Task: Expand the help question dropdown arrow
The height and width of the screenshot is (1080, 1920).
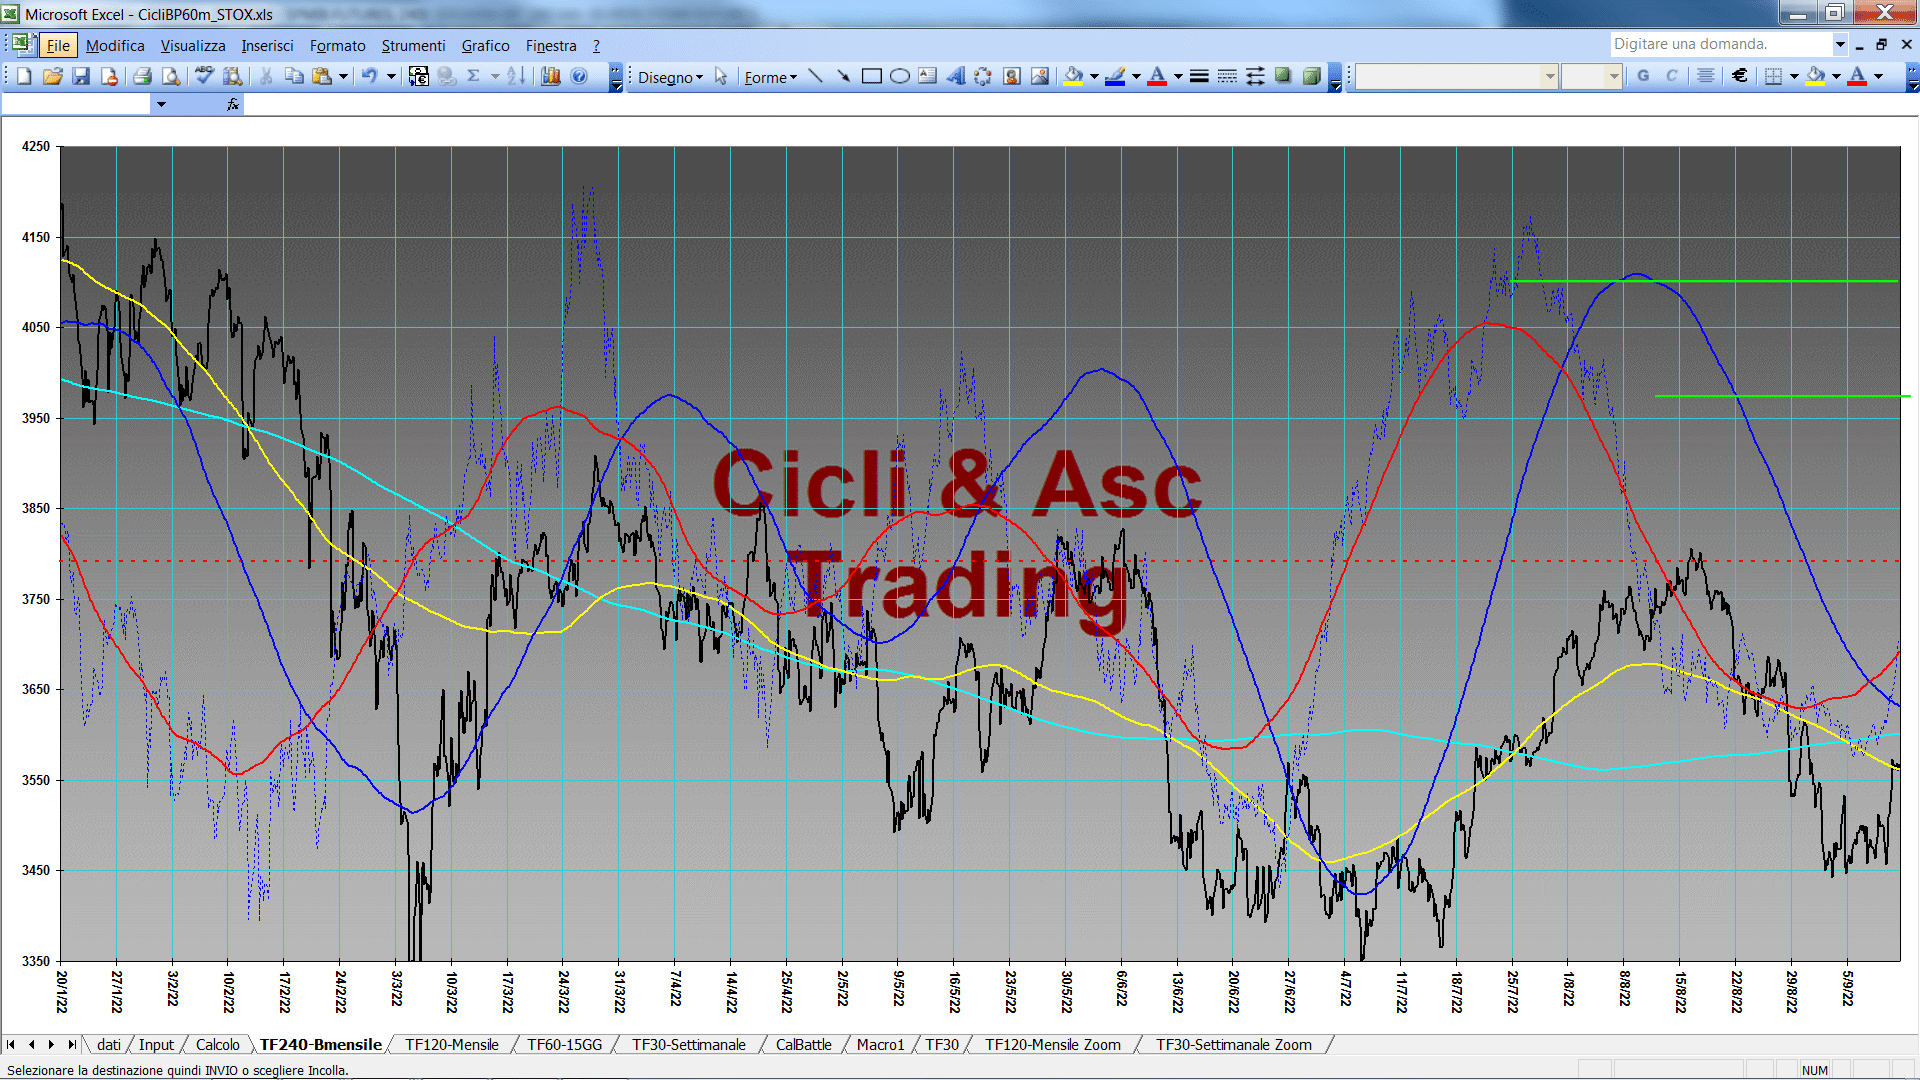Action: pyautogui.click(x=1840, y=44)
